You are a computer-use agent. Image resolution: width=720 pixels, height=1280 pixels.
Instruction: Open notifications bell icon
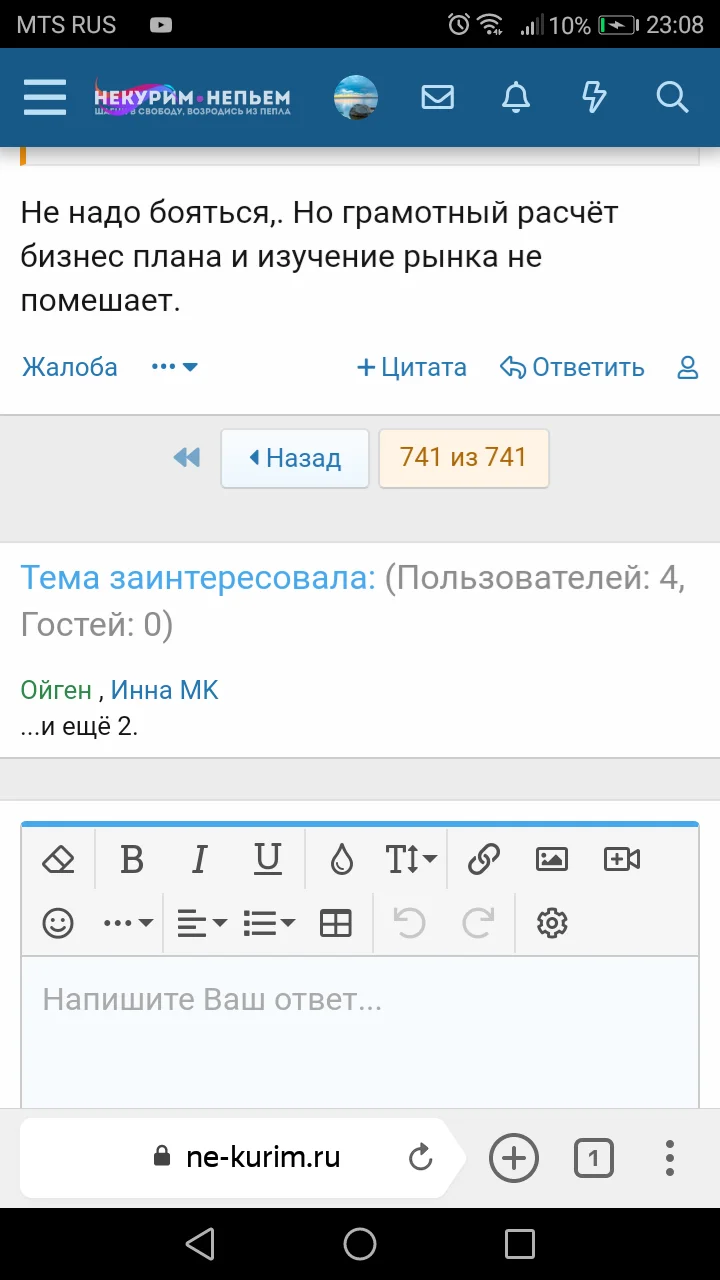[516, 97]
